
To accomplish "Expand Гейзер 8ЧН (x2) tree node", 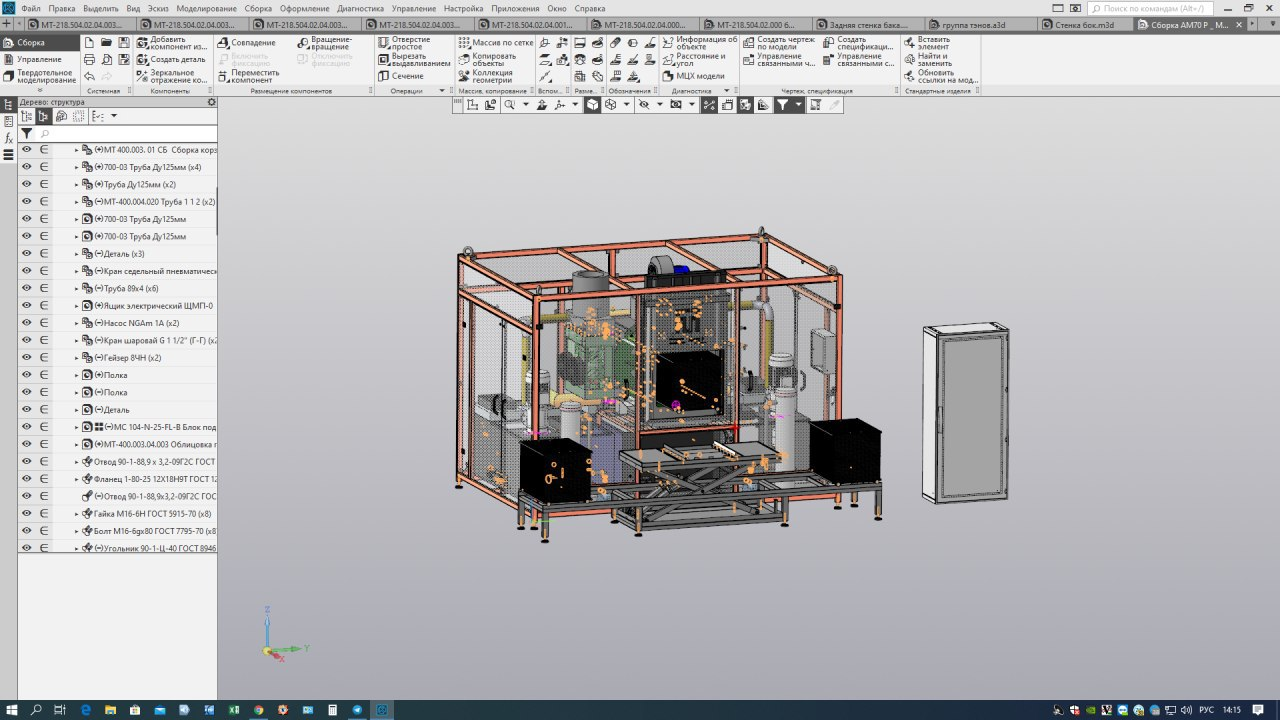I will tap(77, 358).
